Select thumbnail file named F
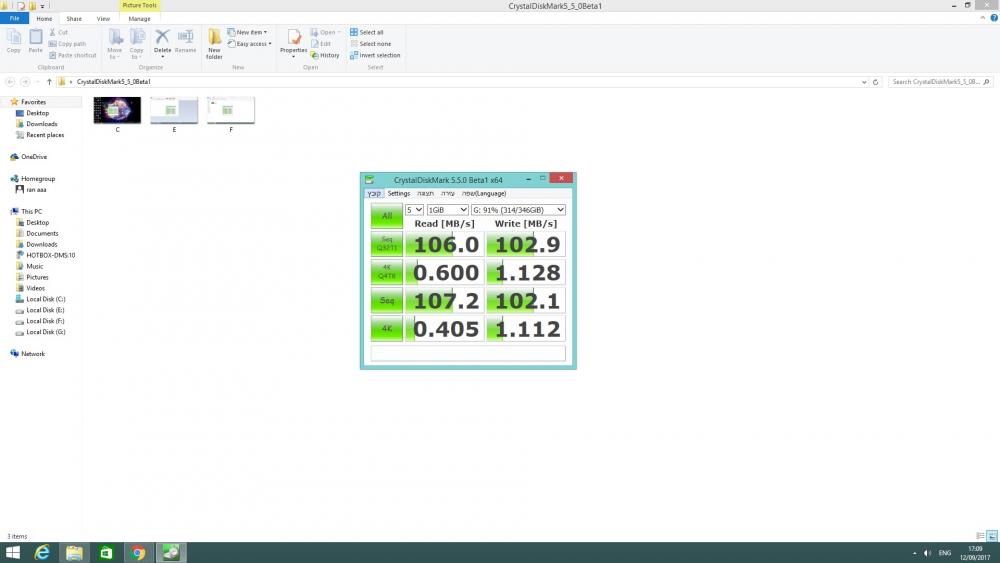Screen dimensions: 1000x563 coord(231,115)
